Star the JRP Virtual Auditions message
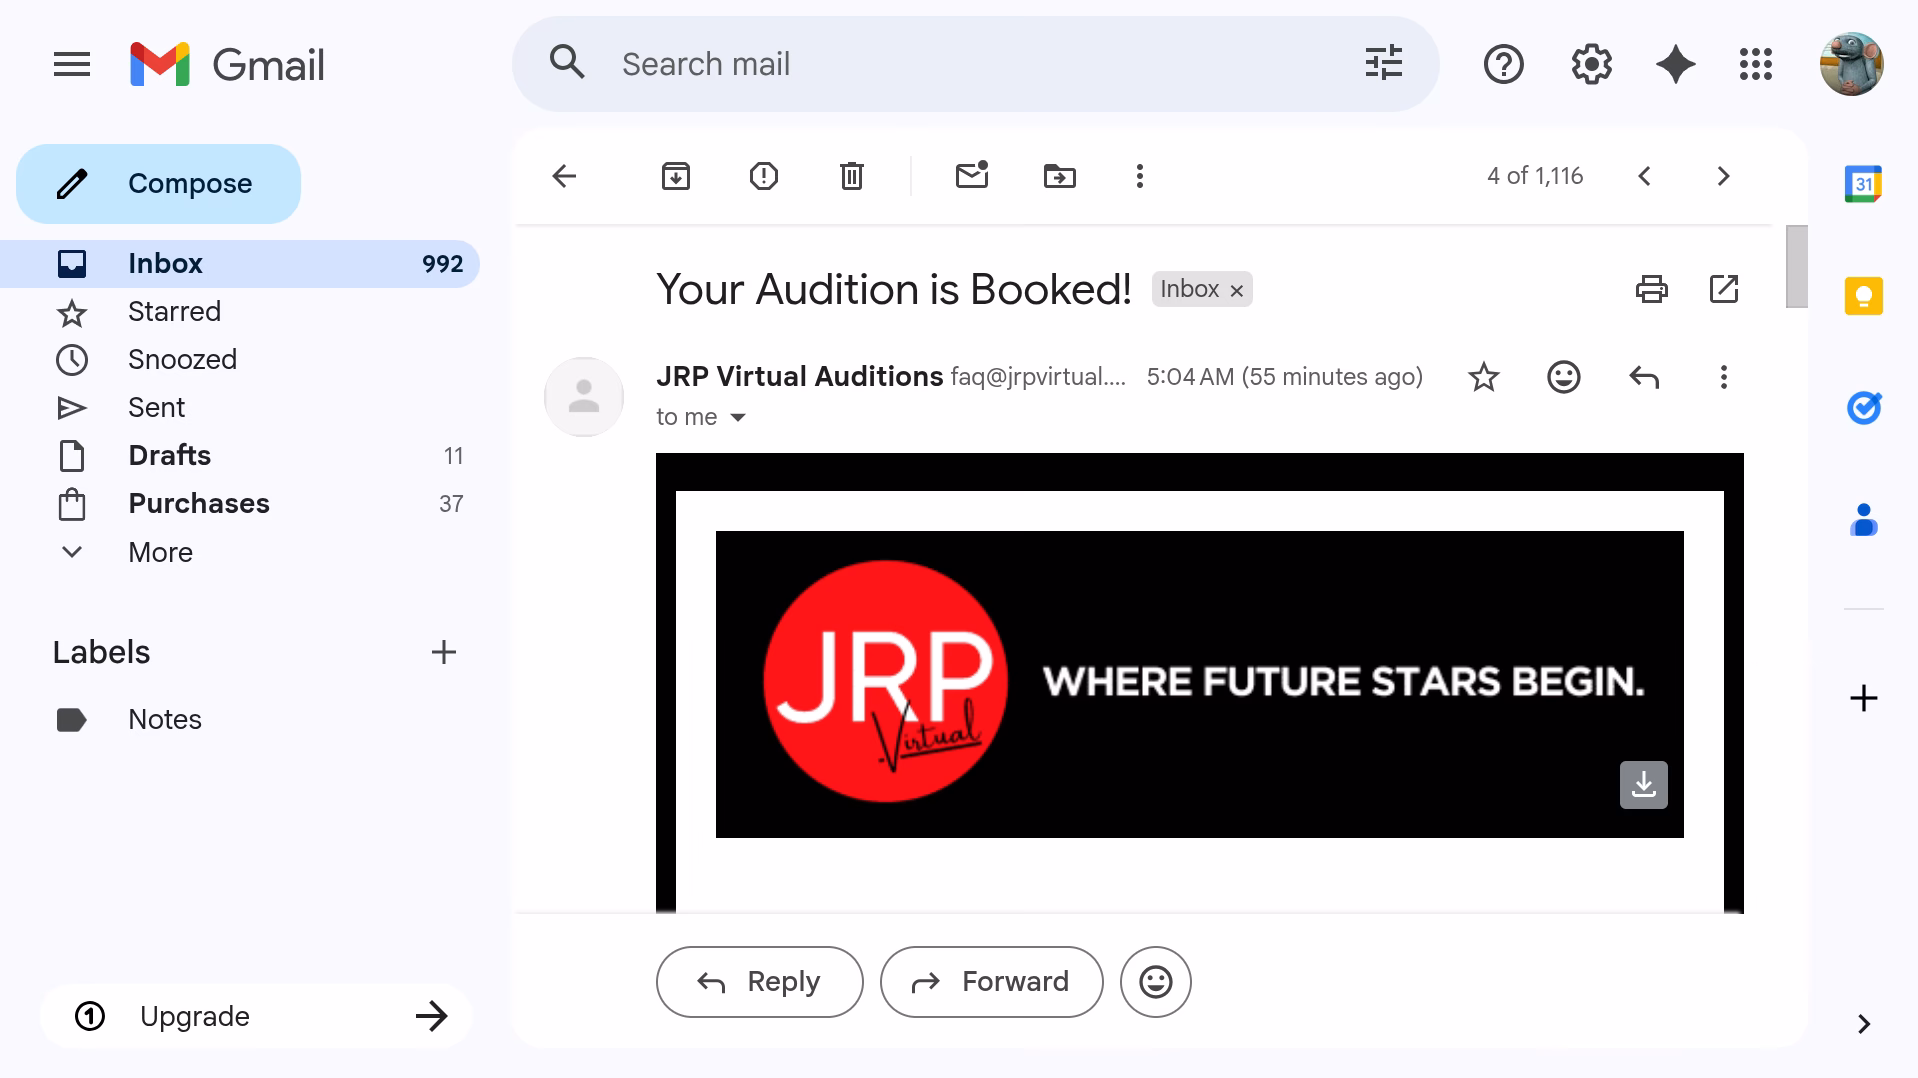This screenshot has height=1078, width=1918. (1483, 377)
